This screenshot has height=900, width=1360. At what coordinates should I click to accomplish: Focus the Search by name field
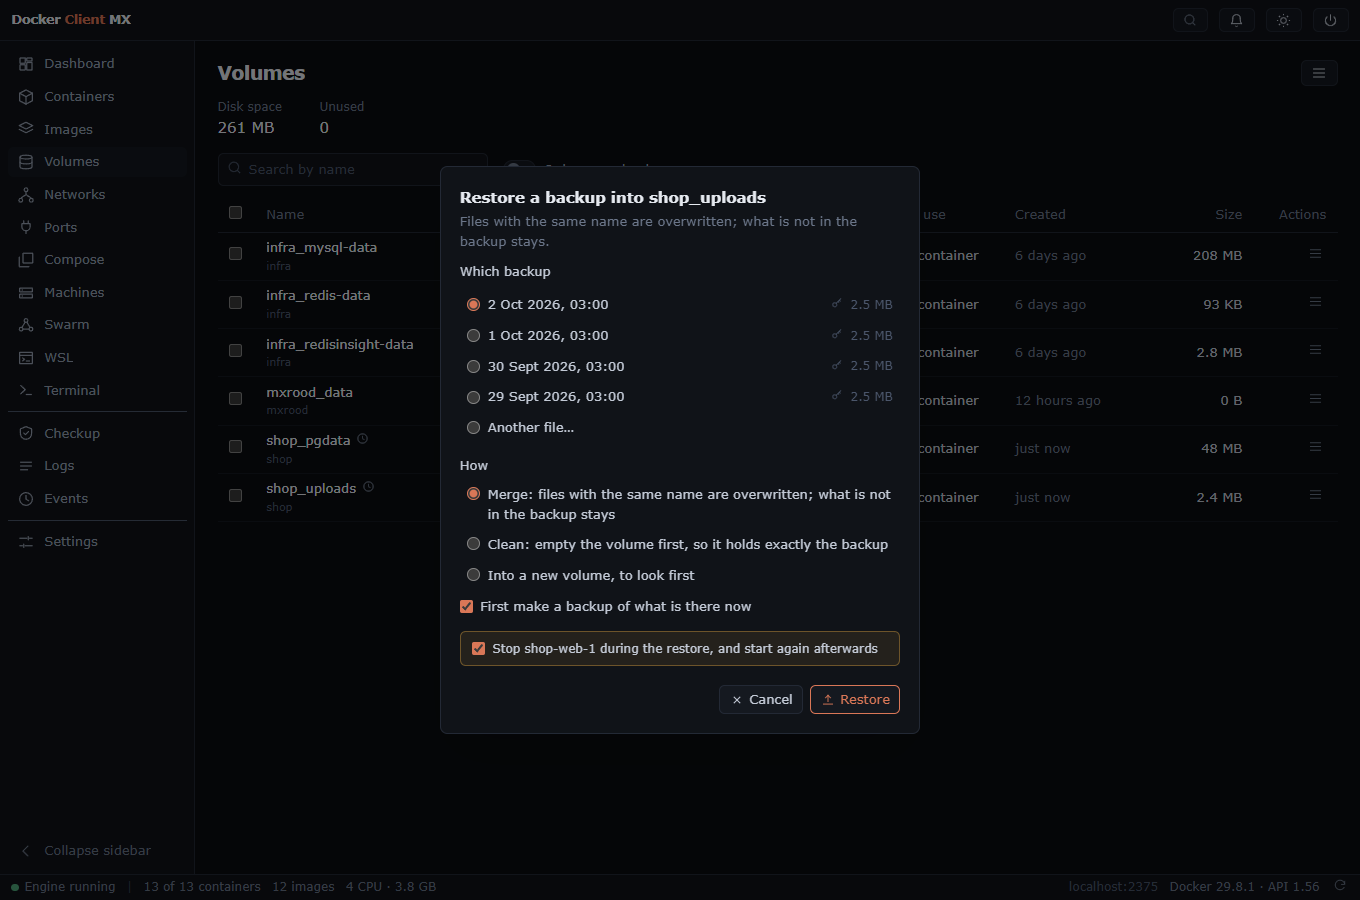coord(352,169)
